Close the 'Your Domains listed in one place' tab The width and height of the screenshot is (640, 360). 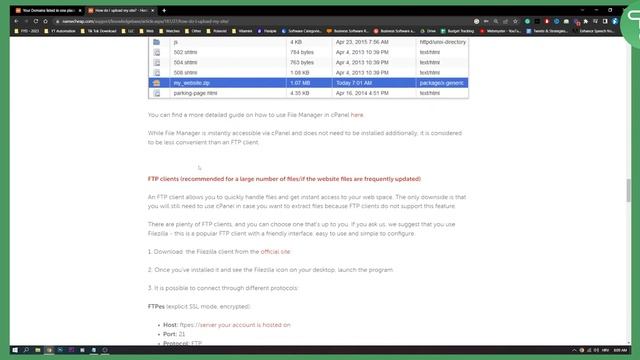click(x=80, y=10)
